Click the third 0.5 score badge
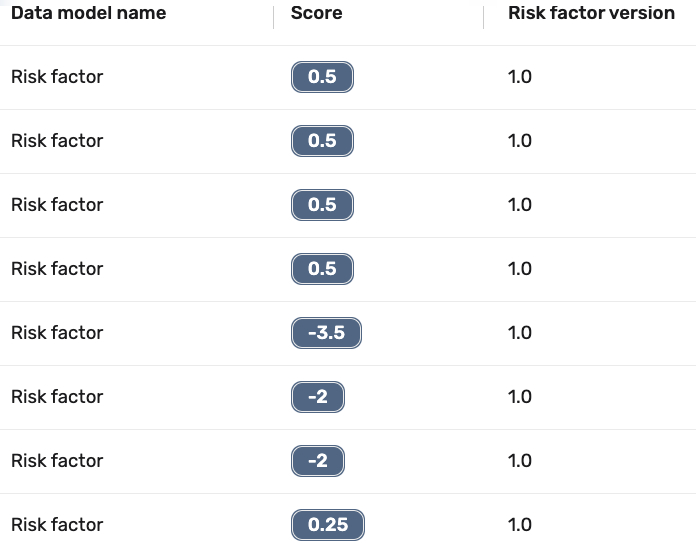Viewport: 696px width, 548px height. click(x=322, y=205)
